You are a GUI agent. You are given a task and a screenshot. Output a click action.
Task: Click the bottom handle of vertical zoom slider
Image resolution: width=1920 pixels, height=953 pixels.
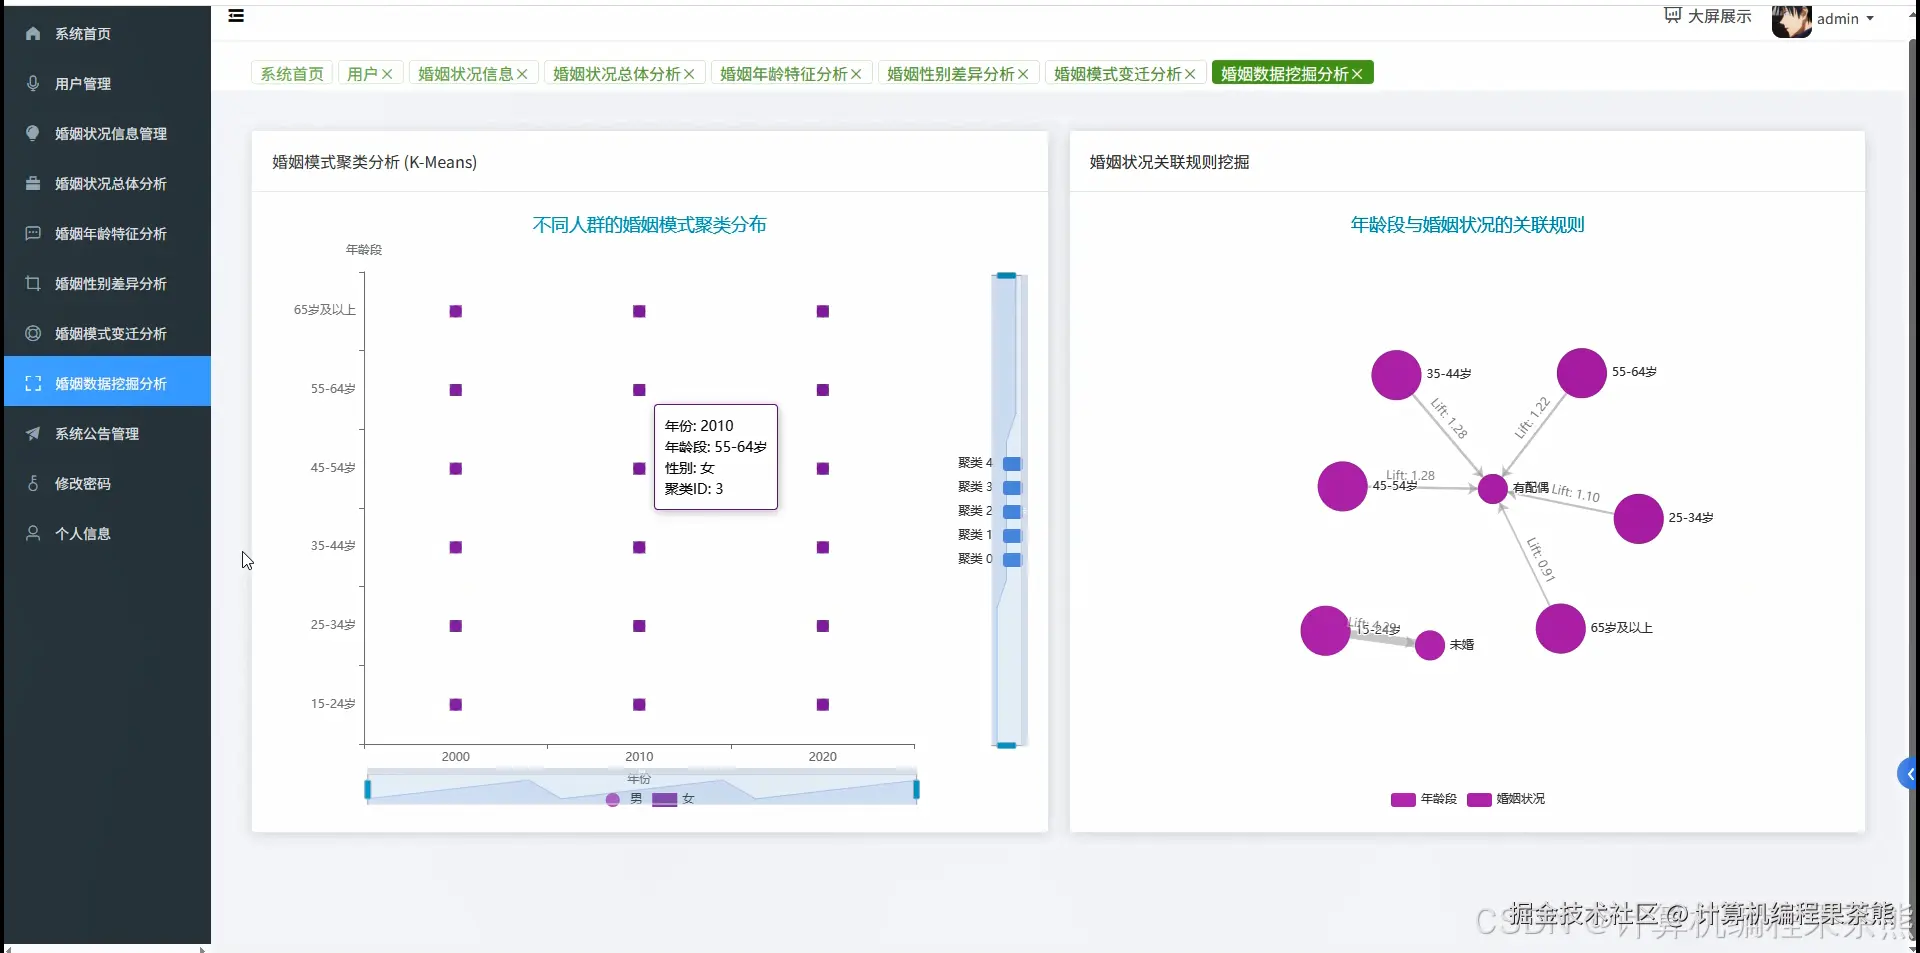tap(1006, 745)
